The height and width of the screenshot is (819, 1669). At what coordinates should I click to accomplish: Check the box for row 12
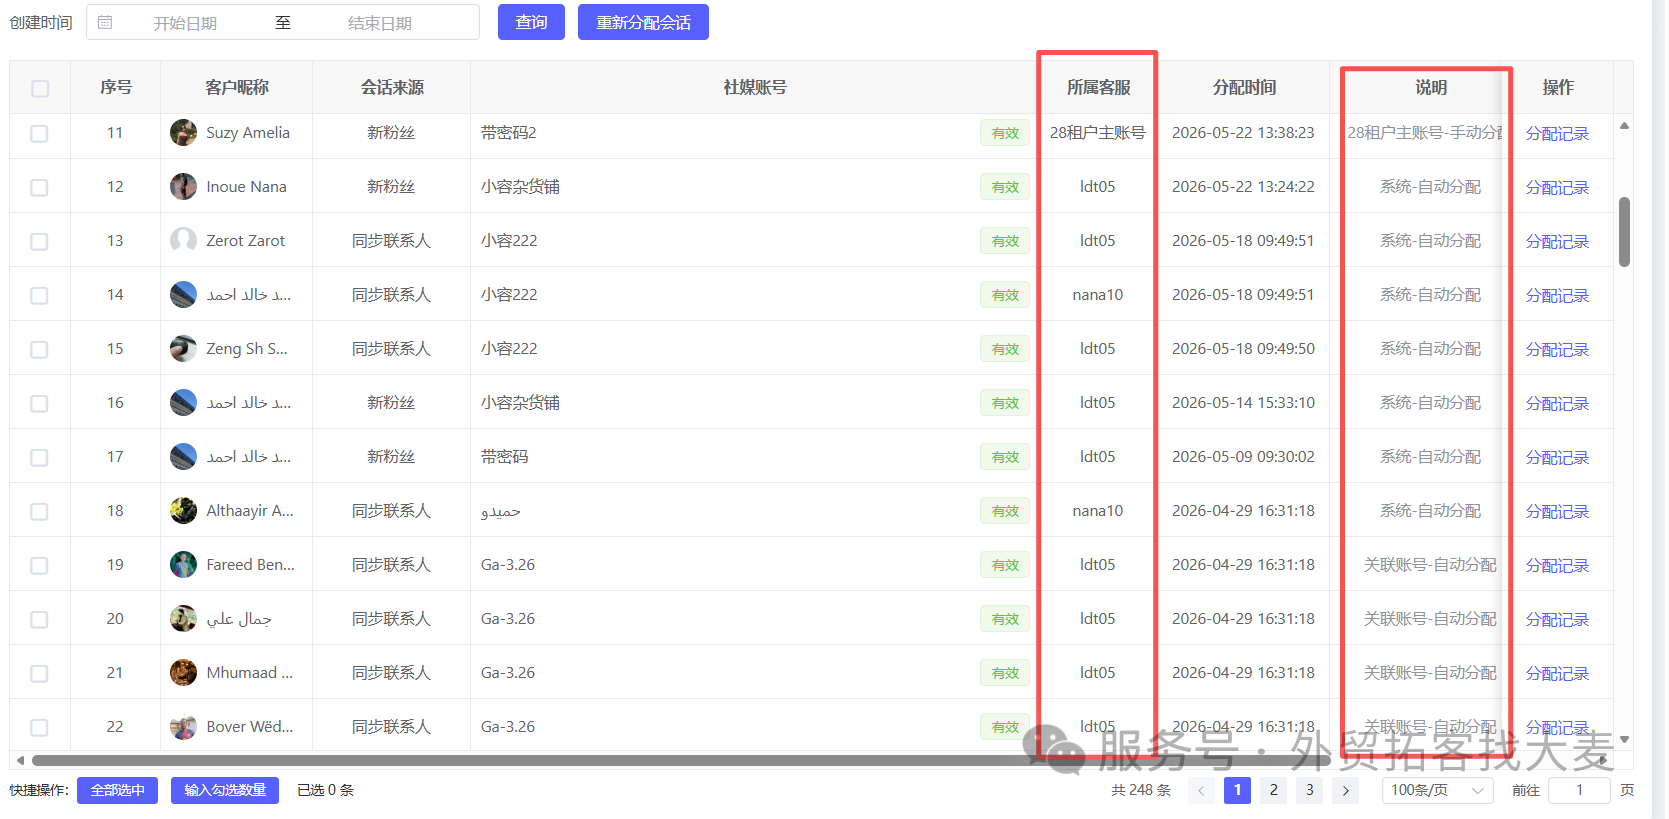39,187
